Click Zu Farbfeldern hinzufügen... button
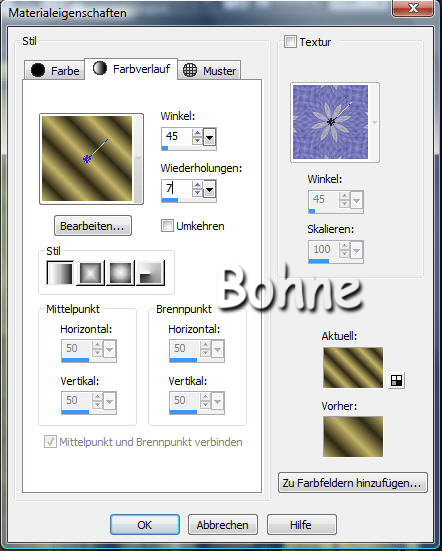 [352, 483]
